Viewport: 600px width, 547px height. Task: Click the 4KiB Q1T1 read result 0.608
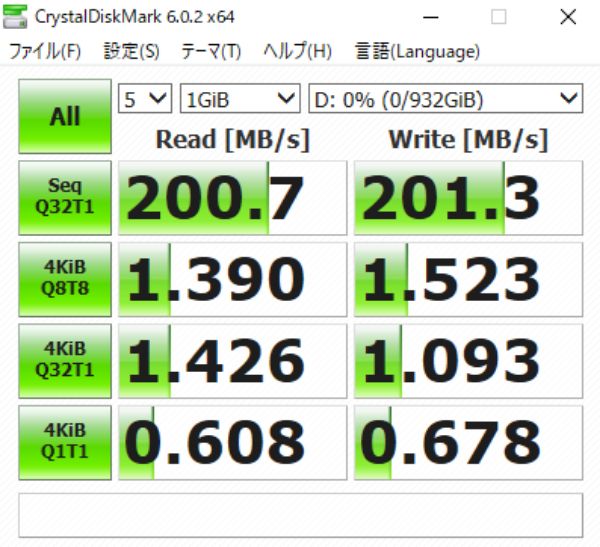tap(233, 443)
